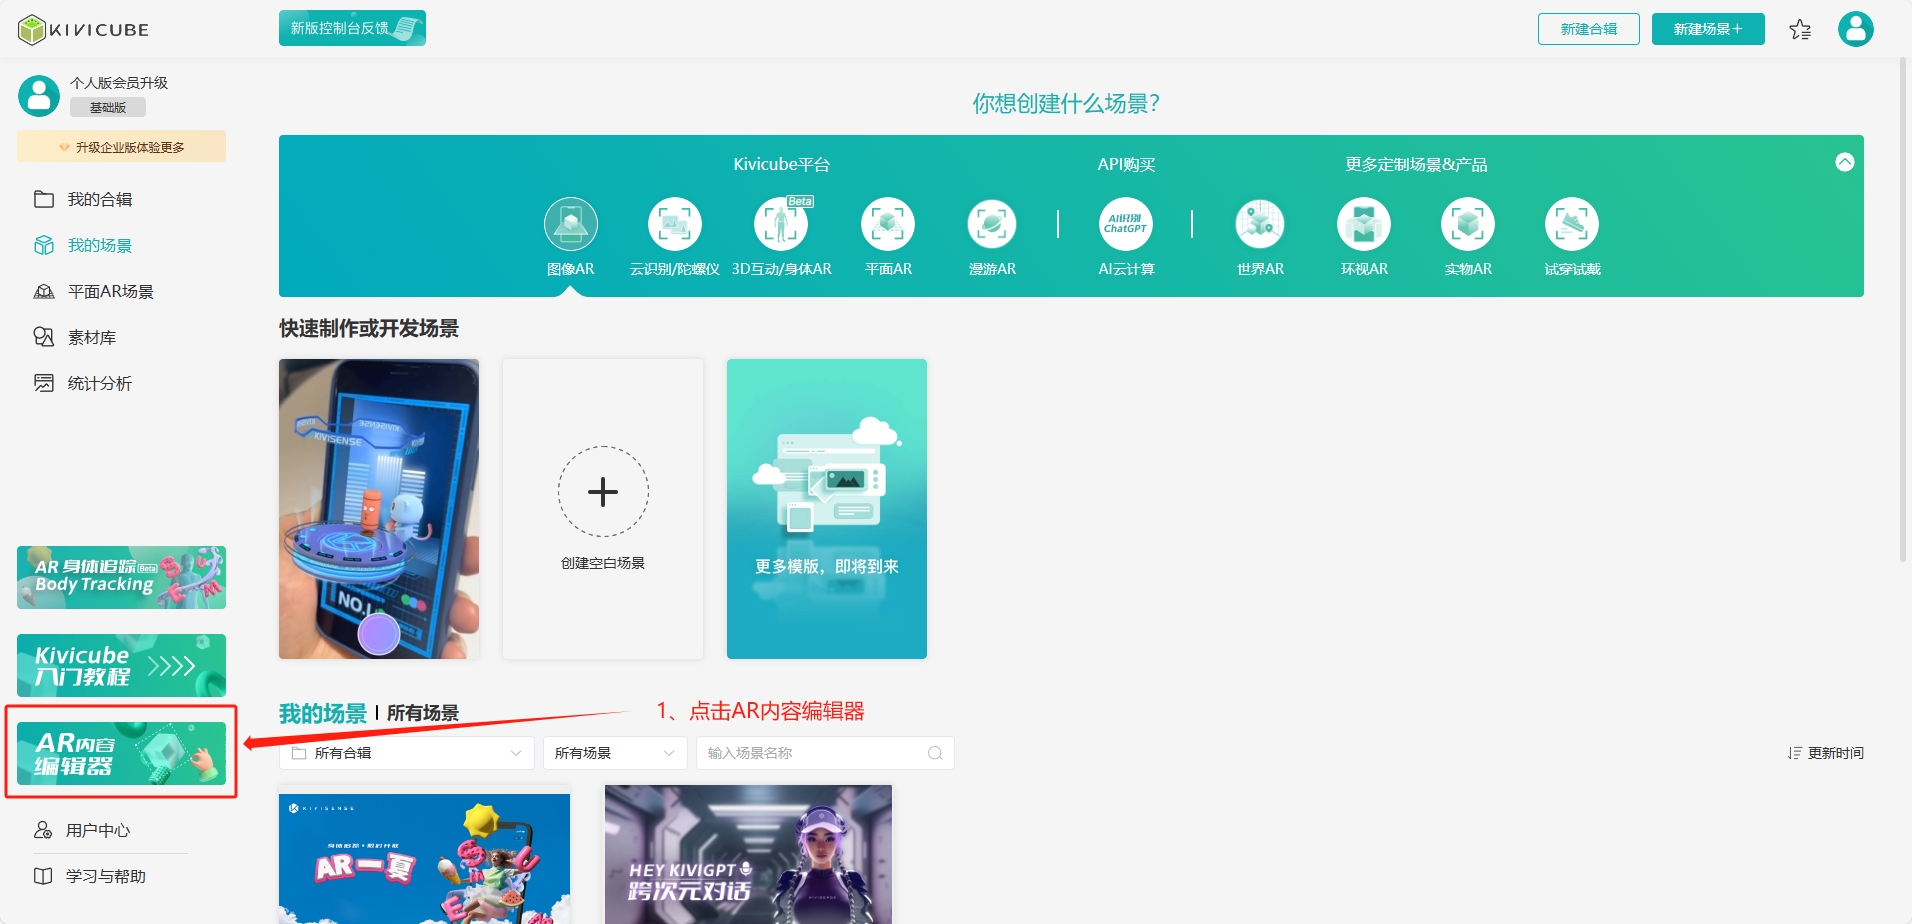Open the HEY KIVIGPT scene thumbnail
The width and height of the screenshot is (1912, 924).
(x=748, y=855)
